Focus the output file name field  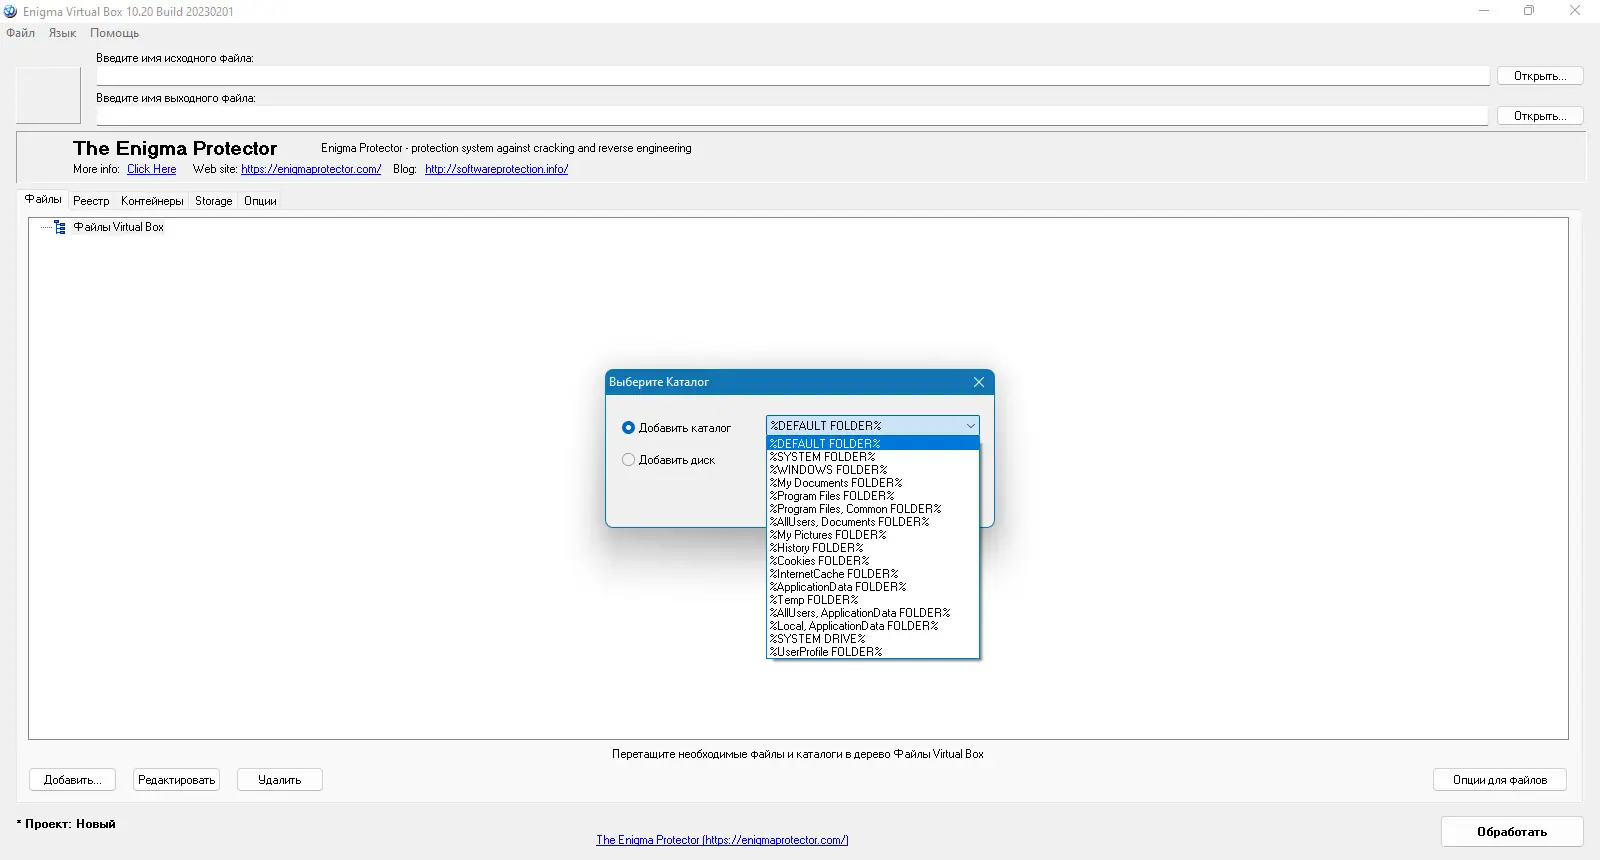[x=793, y=116]
